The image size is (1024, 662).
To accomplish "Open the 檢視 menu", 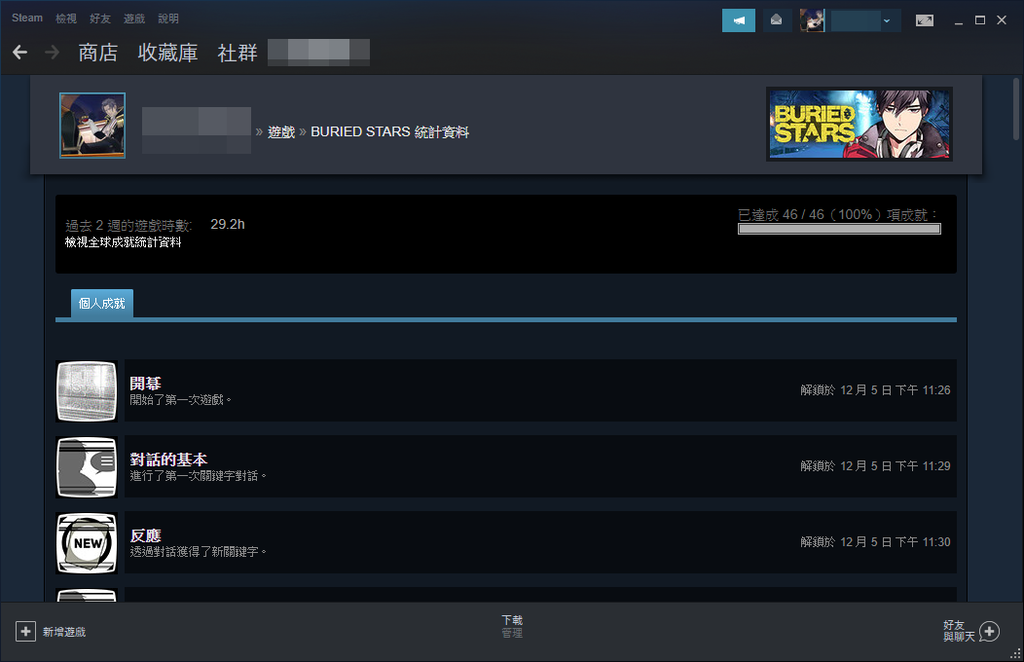I will (66, 18).
